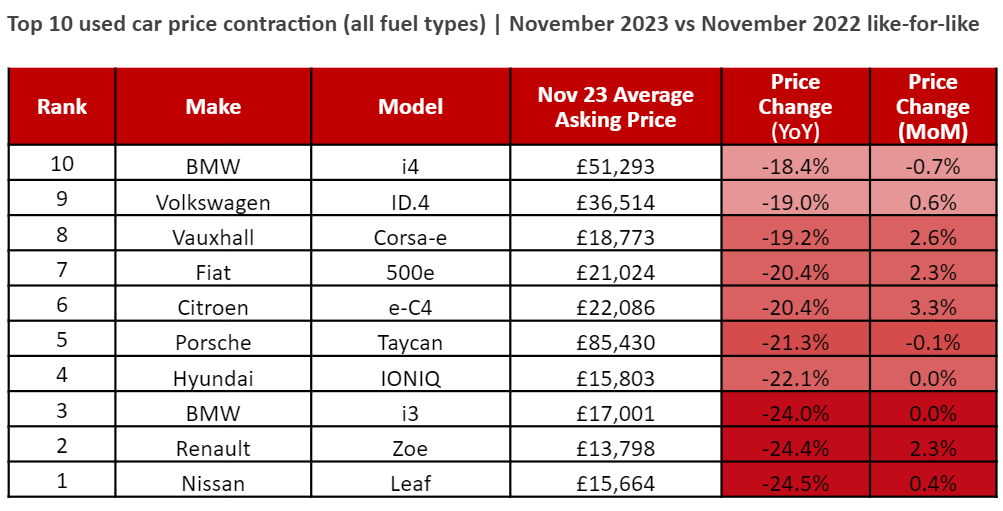This screenshot has height=511, width=1003.
Task: Click the -24.5% YoY price change cell
Action: click(x=795, y=484)
